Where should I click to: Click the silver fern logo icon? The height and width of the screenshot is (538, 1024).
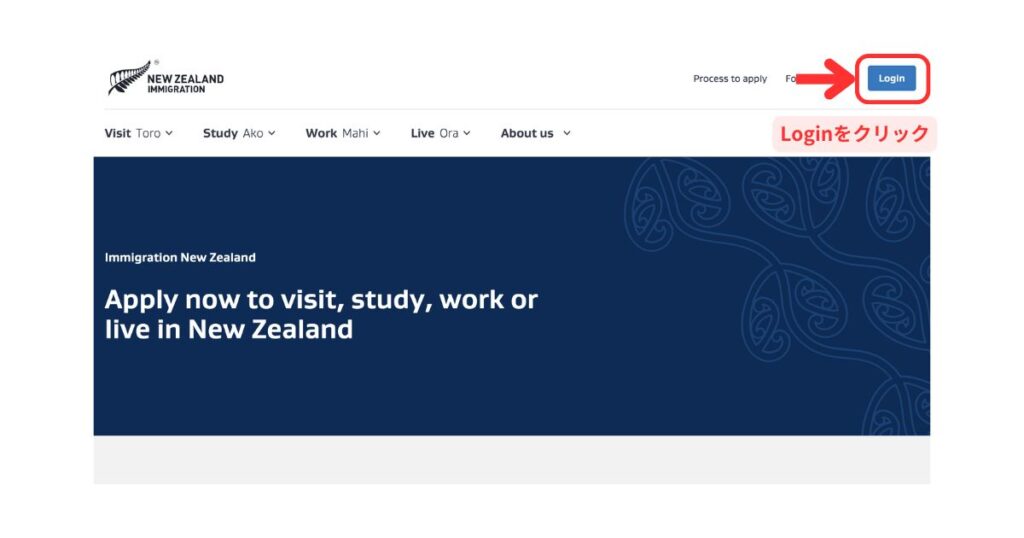128,78
